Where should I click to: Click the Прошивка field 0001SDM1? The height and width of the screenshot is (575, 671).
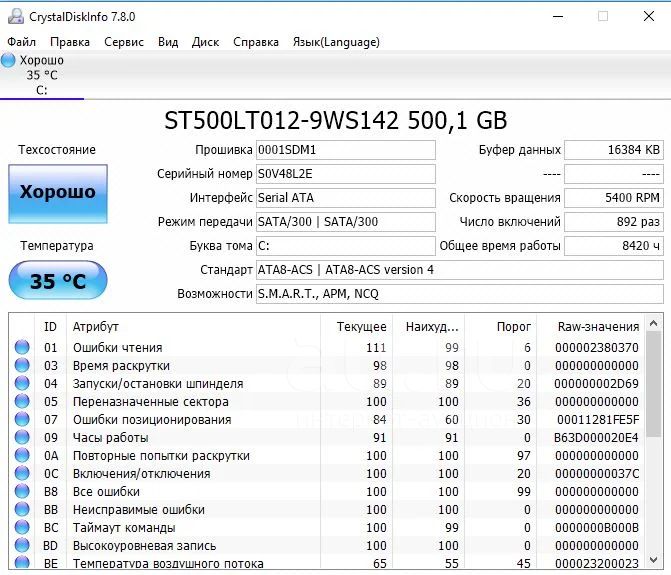tap(346, 150)
